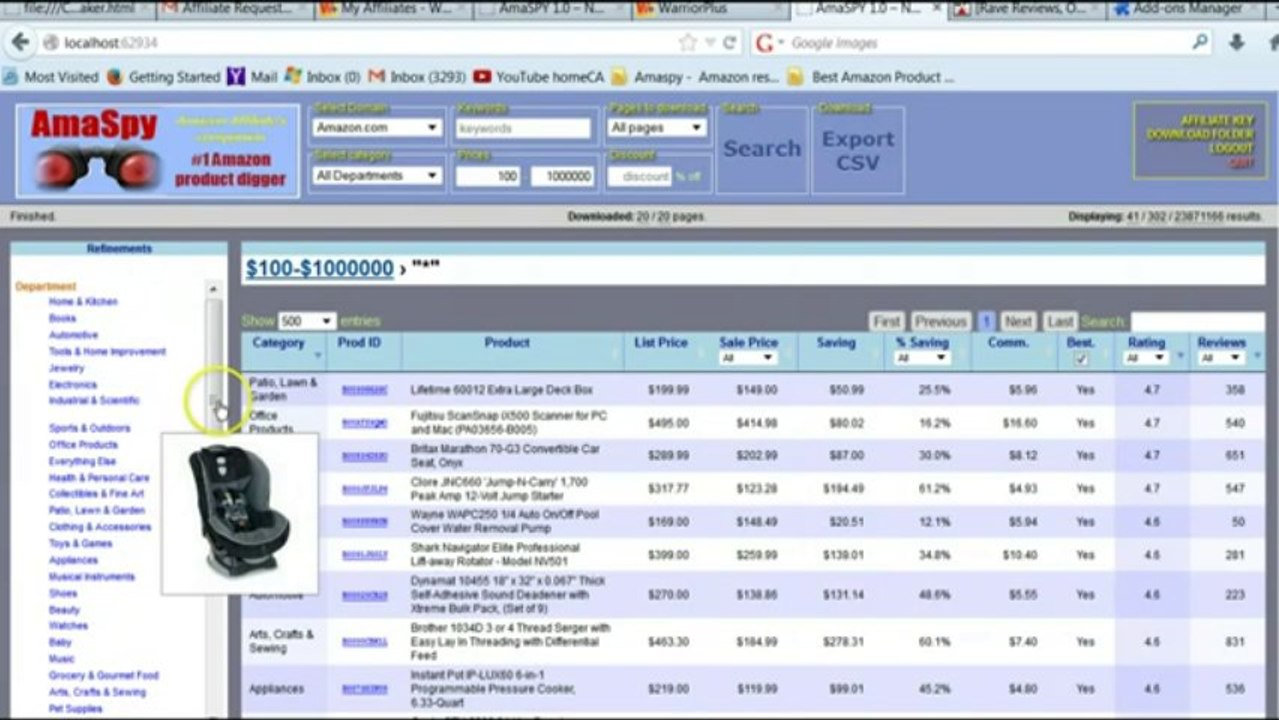Open the Inbox (0) bookmark

click(322, 77)
